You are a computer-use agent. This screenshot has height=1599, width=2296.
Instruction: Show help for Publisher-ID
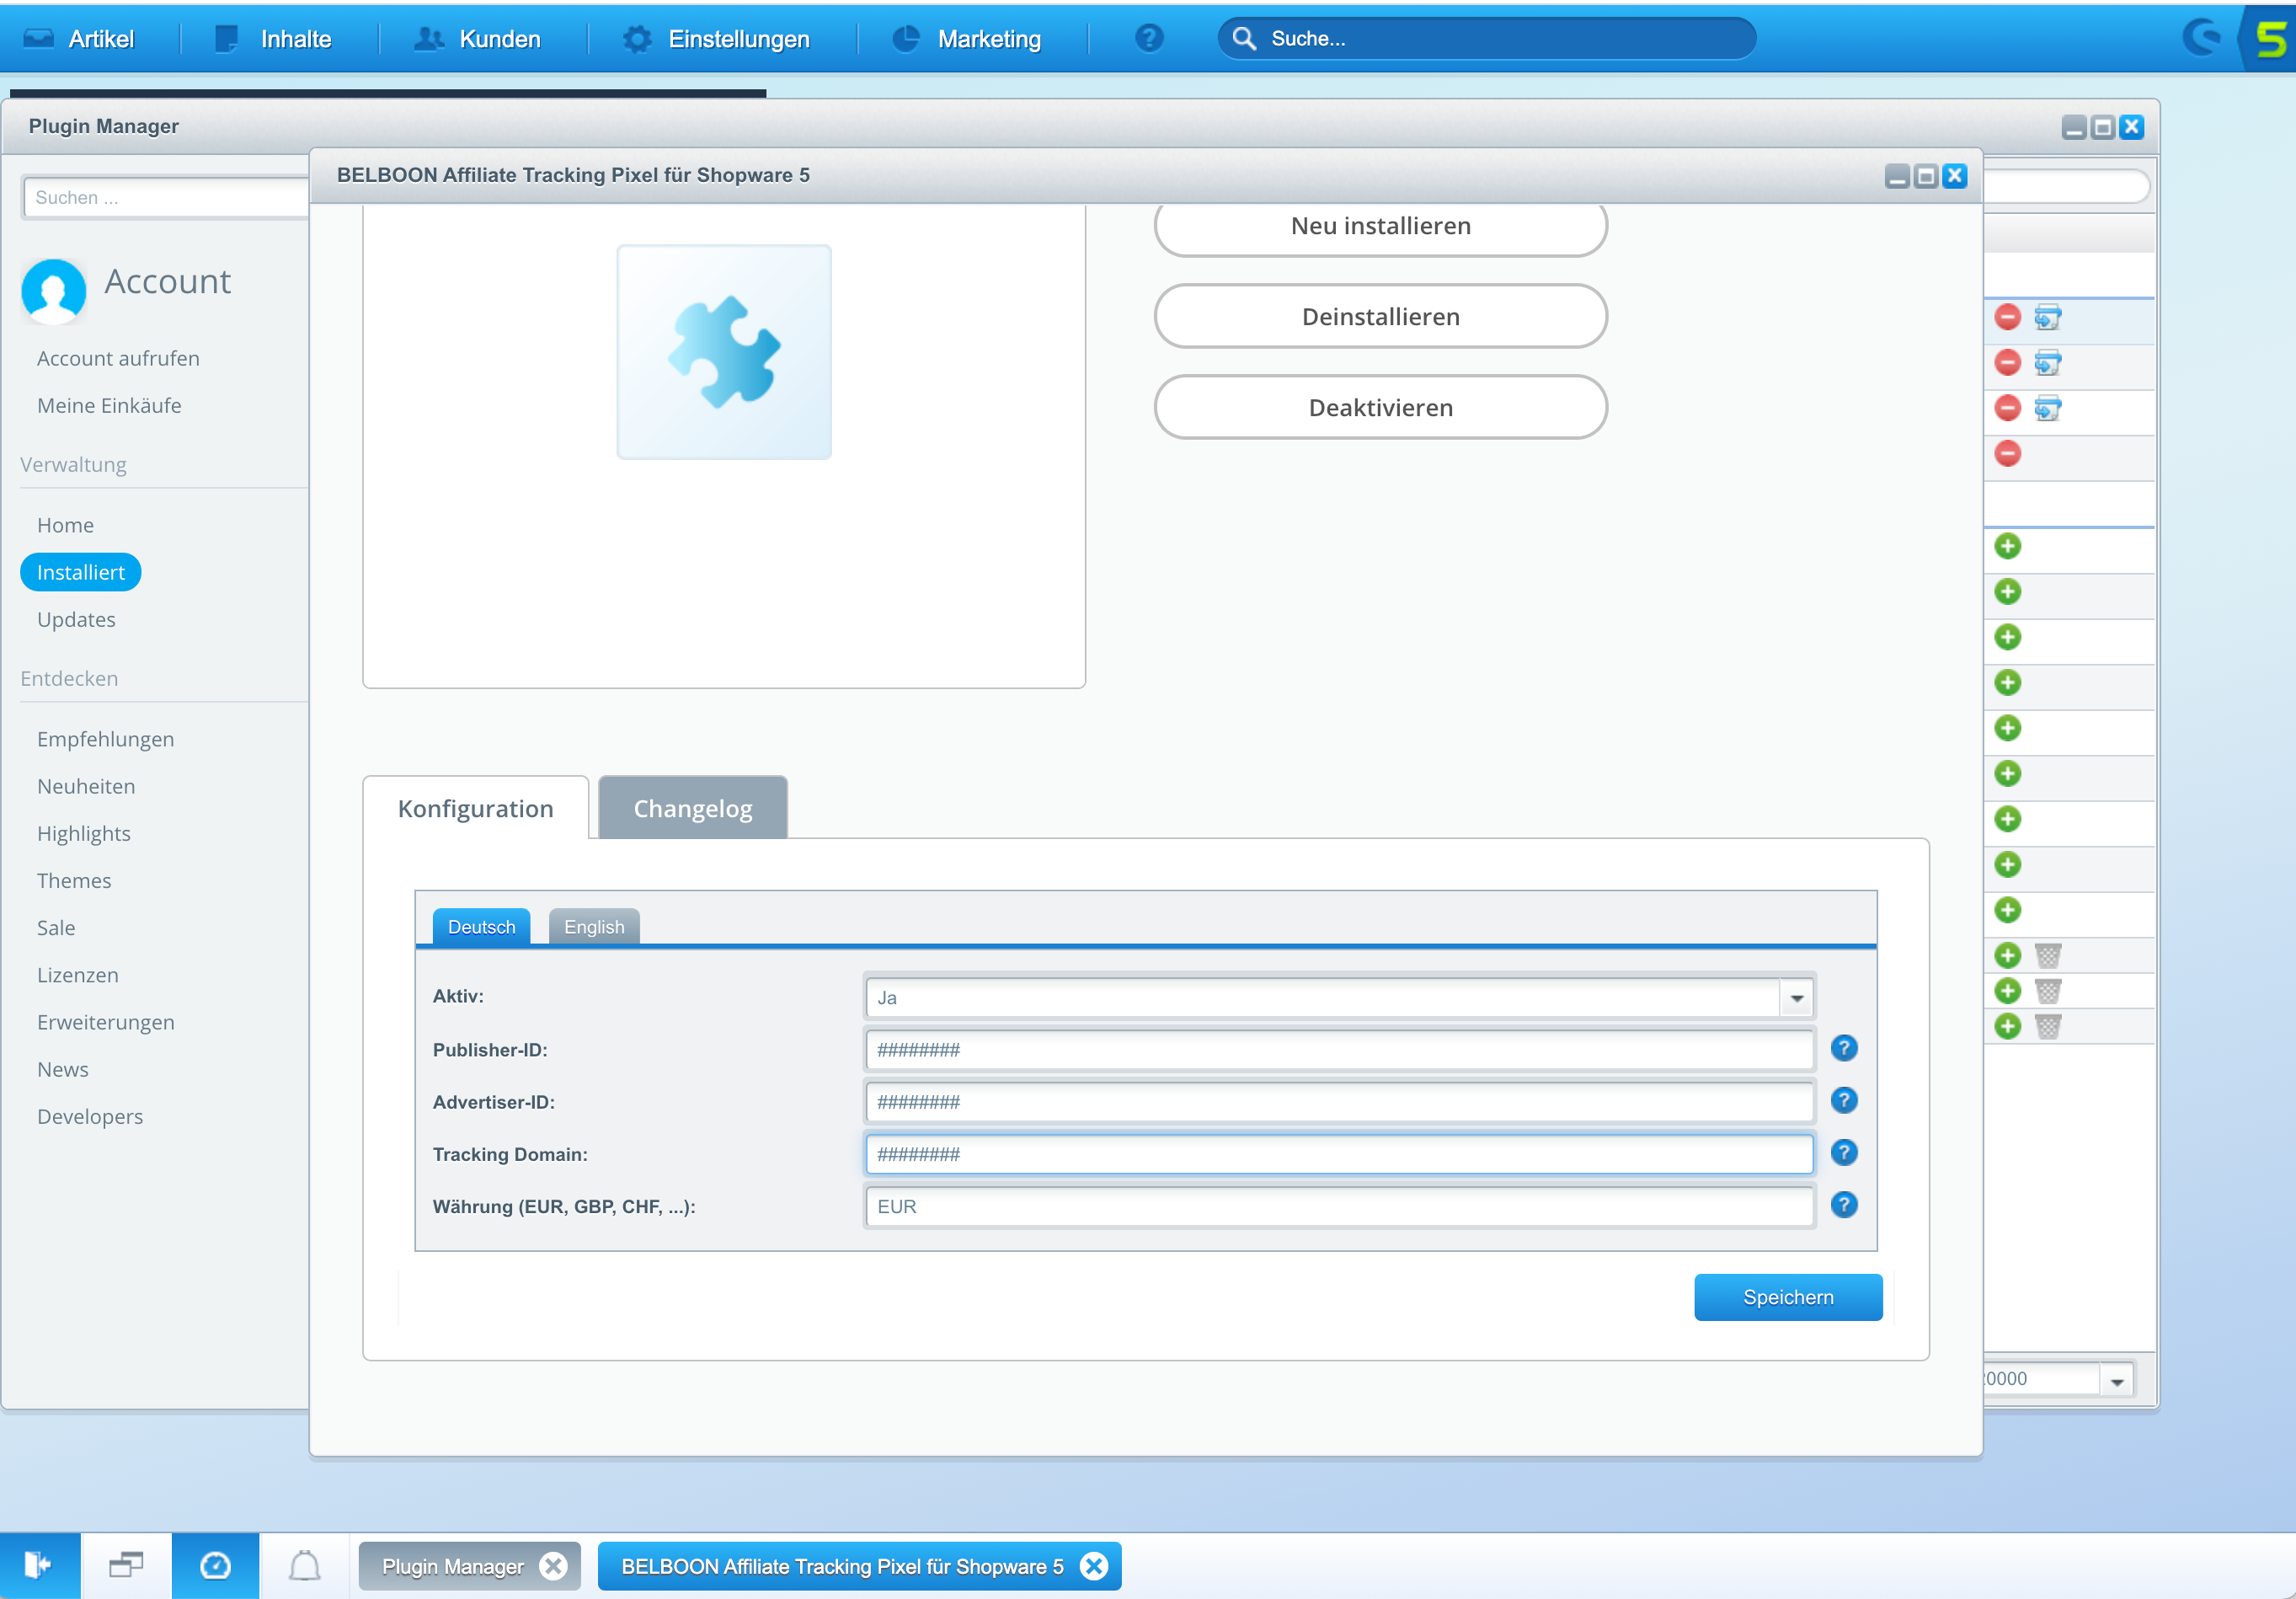coord(1844,1048)
